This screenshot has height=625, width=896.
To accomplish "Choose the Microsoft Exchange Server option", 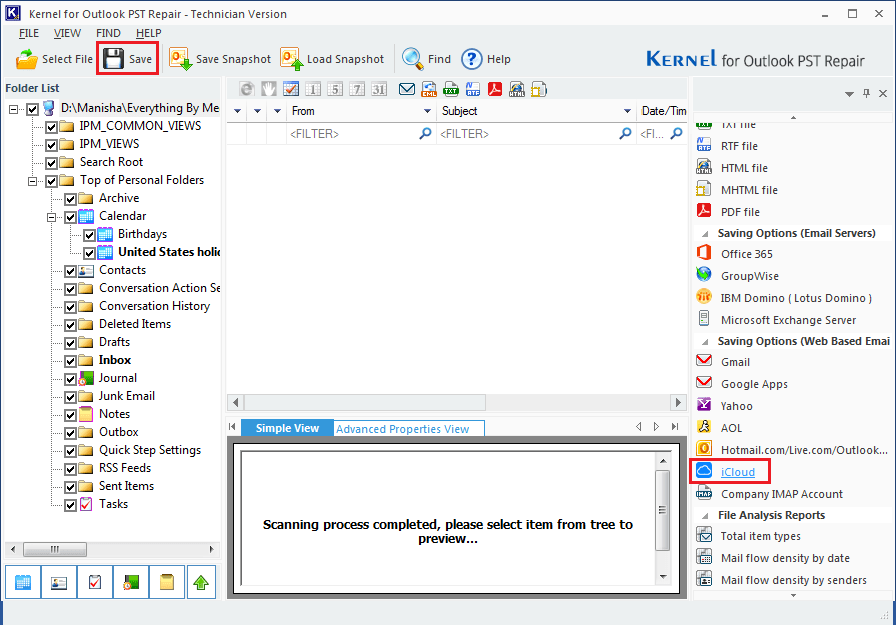I will [788, 320].
